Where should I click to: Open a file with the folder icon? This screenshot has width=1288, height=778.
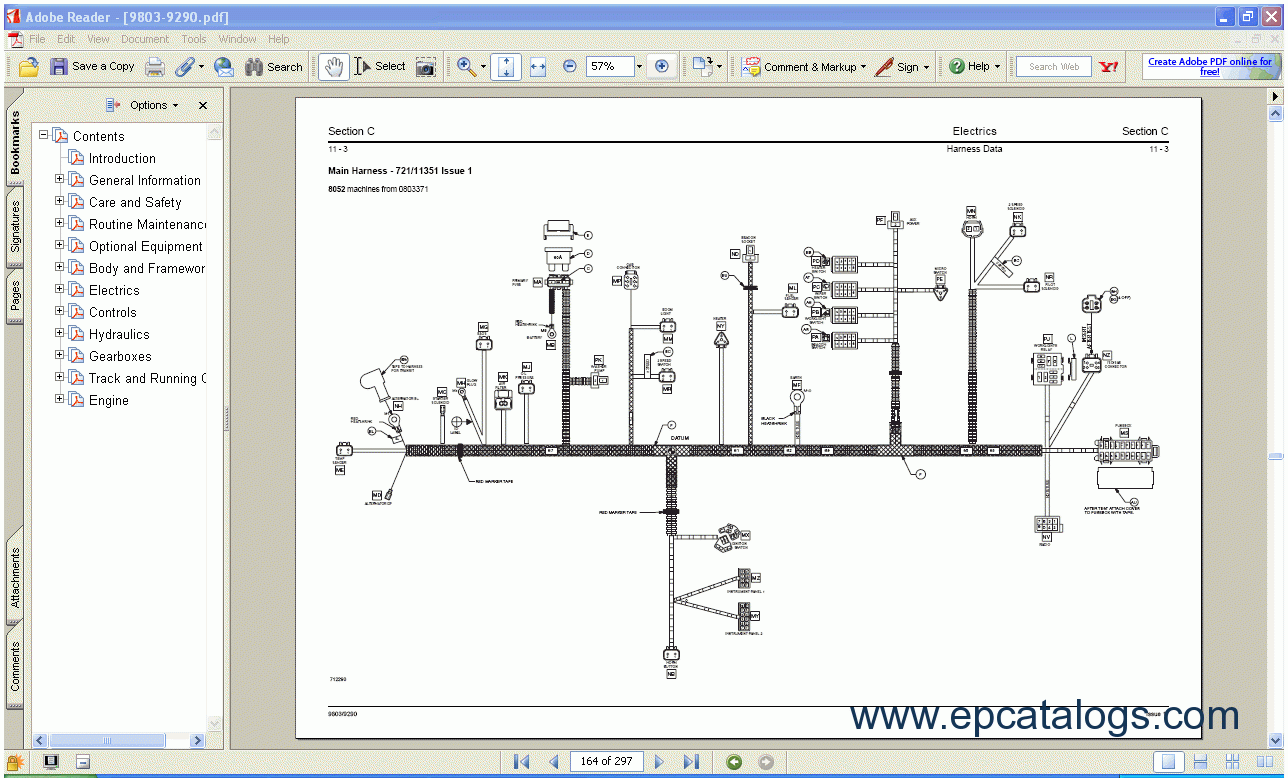tap(28, 67)
